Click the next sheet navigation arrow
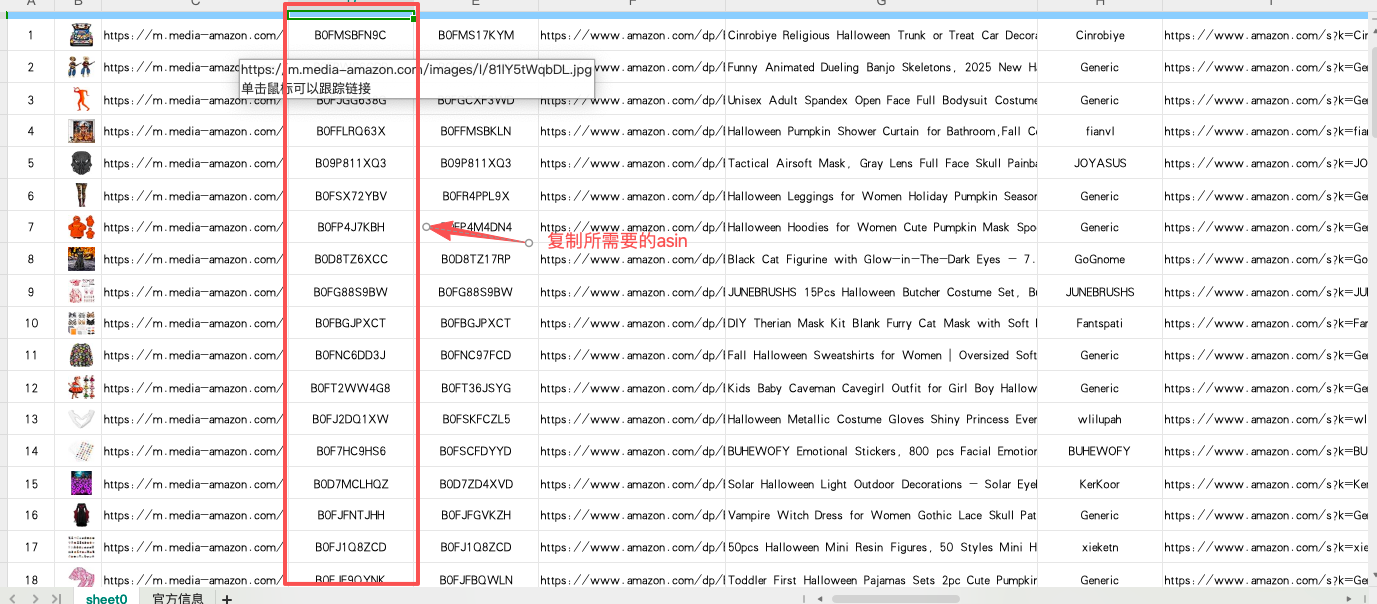The width and height of the screenshot is (1377, 604). tap(36, 598)
